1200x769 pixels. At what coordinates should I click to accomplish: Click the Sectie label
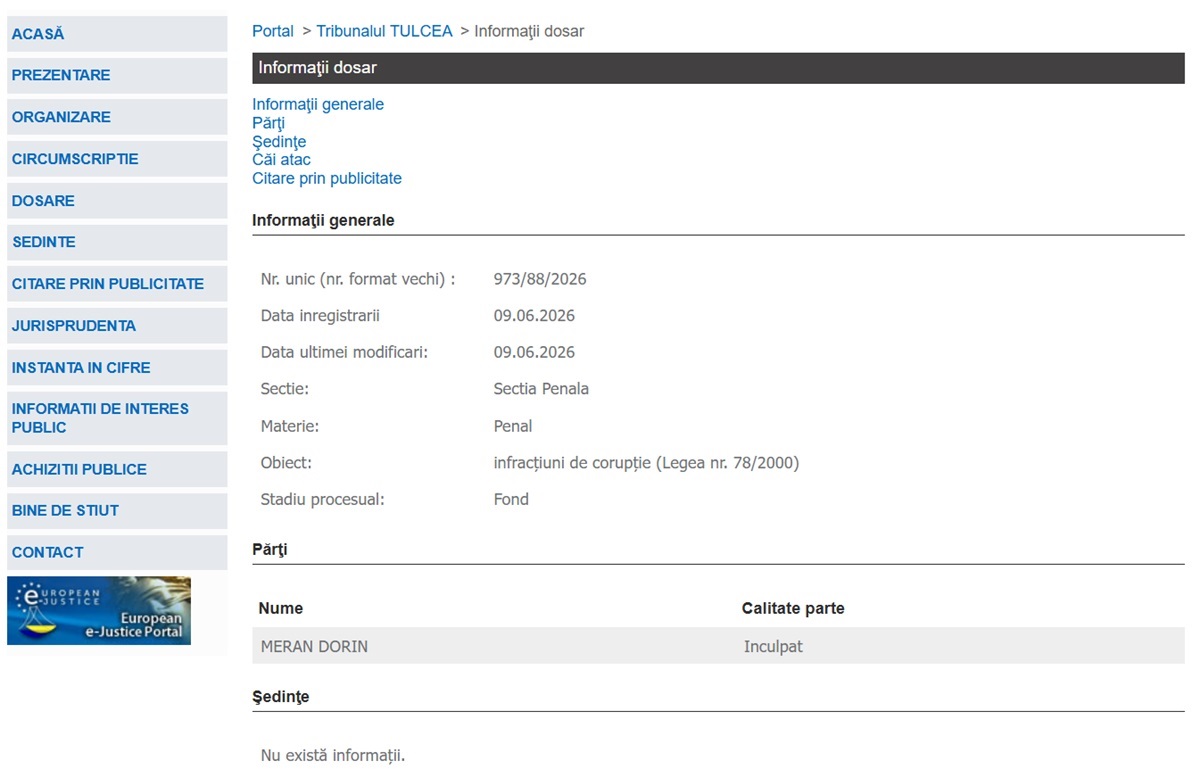click(285, 389)
